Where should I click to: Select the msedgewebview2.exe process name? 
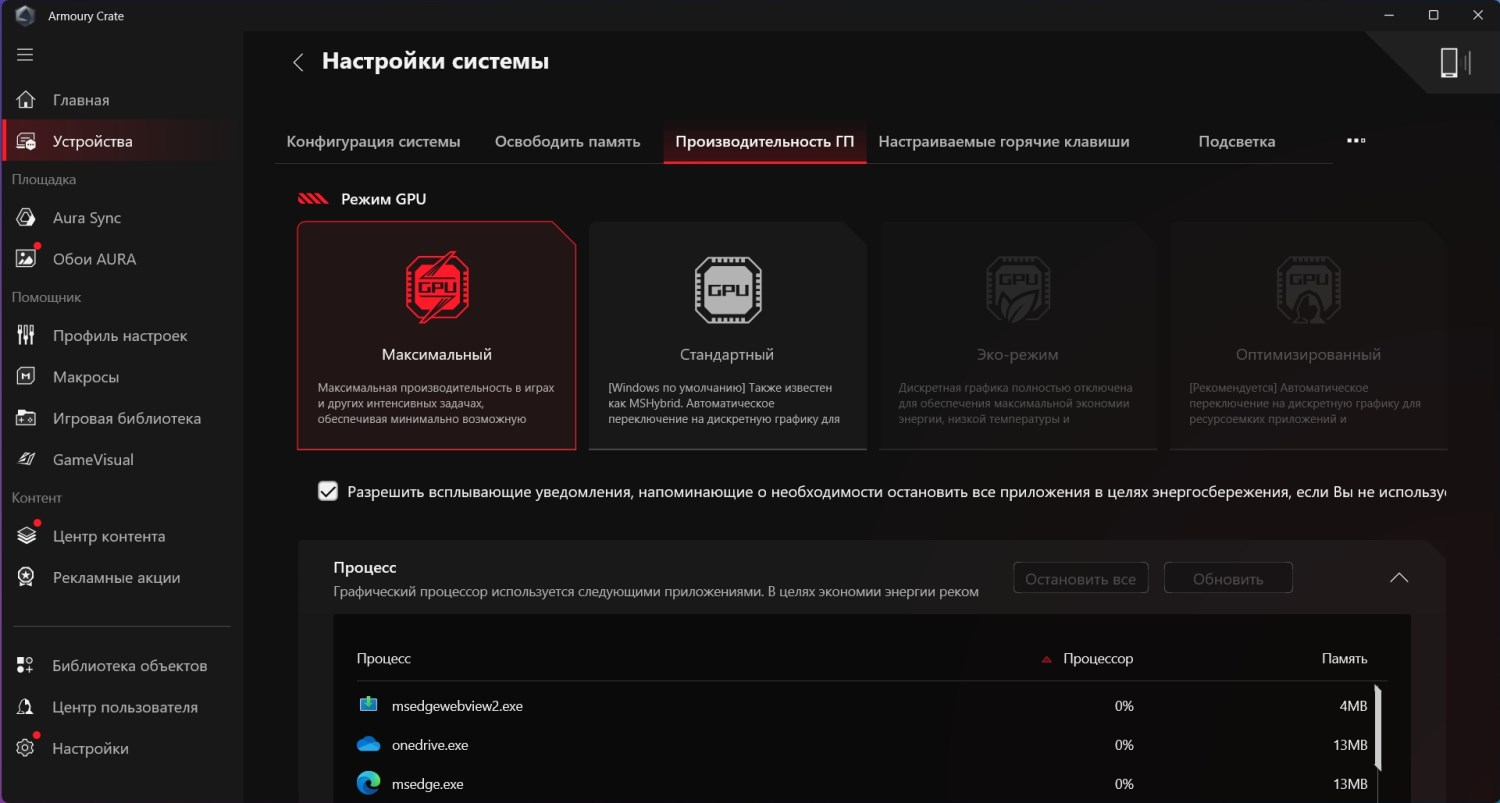pos(458,706)
